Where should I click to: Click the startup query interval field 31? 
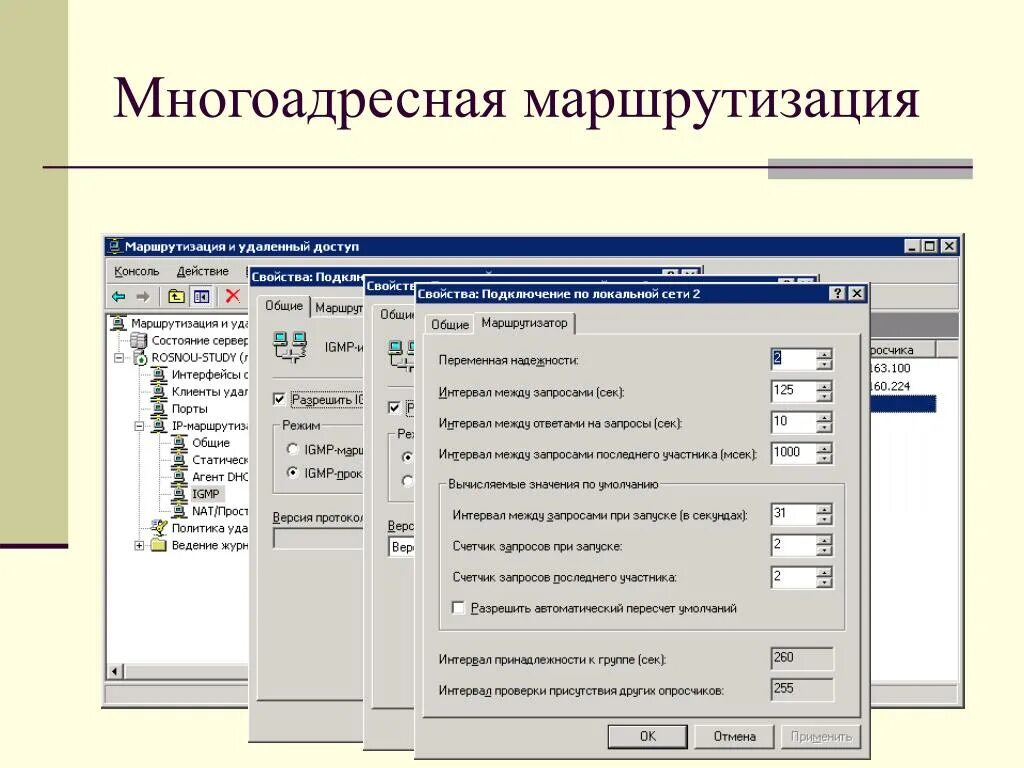coord(793,513)
